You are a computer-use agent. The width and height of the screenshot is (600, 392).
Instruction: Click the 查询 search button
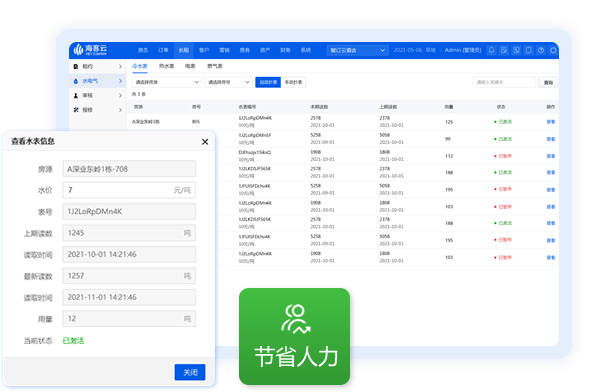pyautogui.click(x=548, y=82)
